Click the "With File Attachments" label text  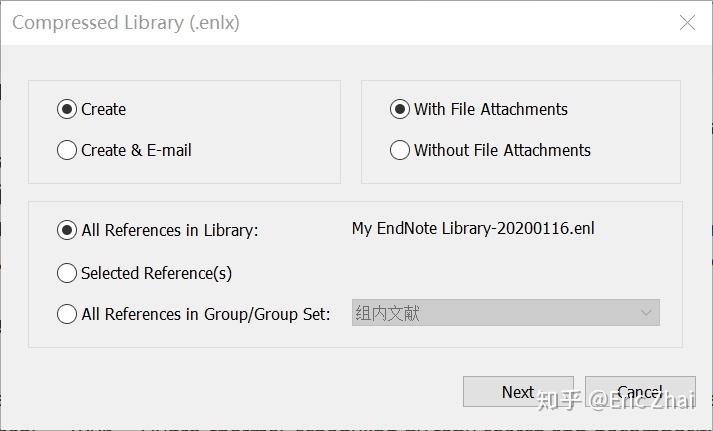click(490, 109)
